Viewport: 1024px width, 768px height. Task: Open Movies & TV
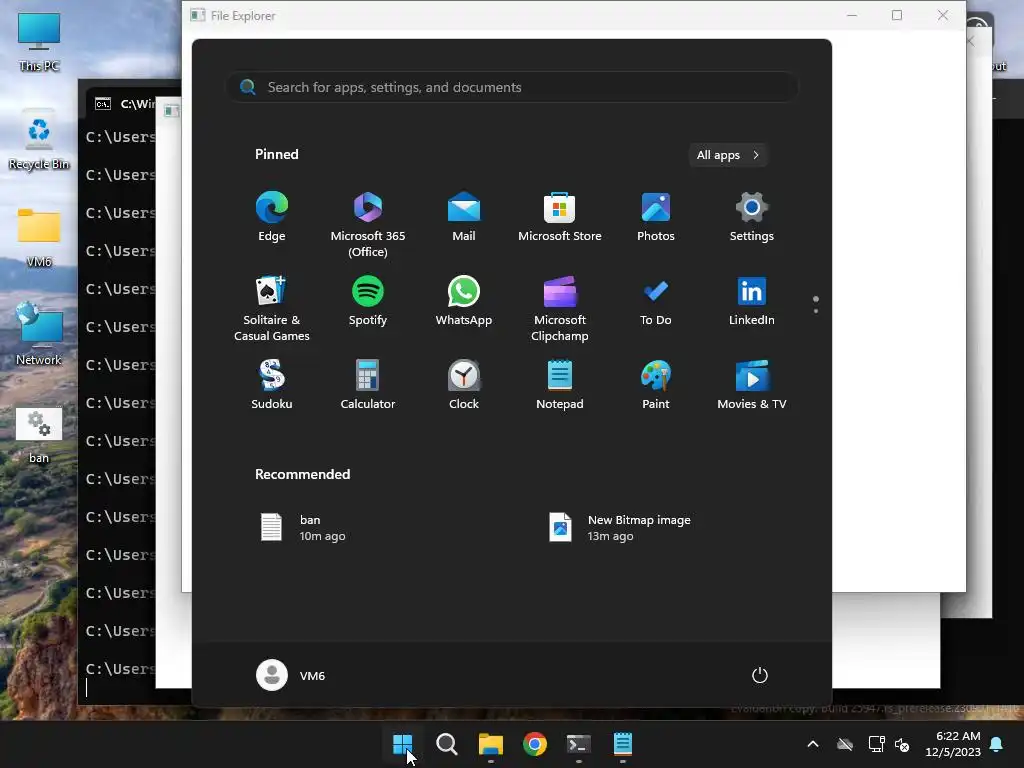752,385
